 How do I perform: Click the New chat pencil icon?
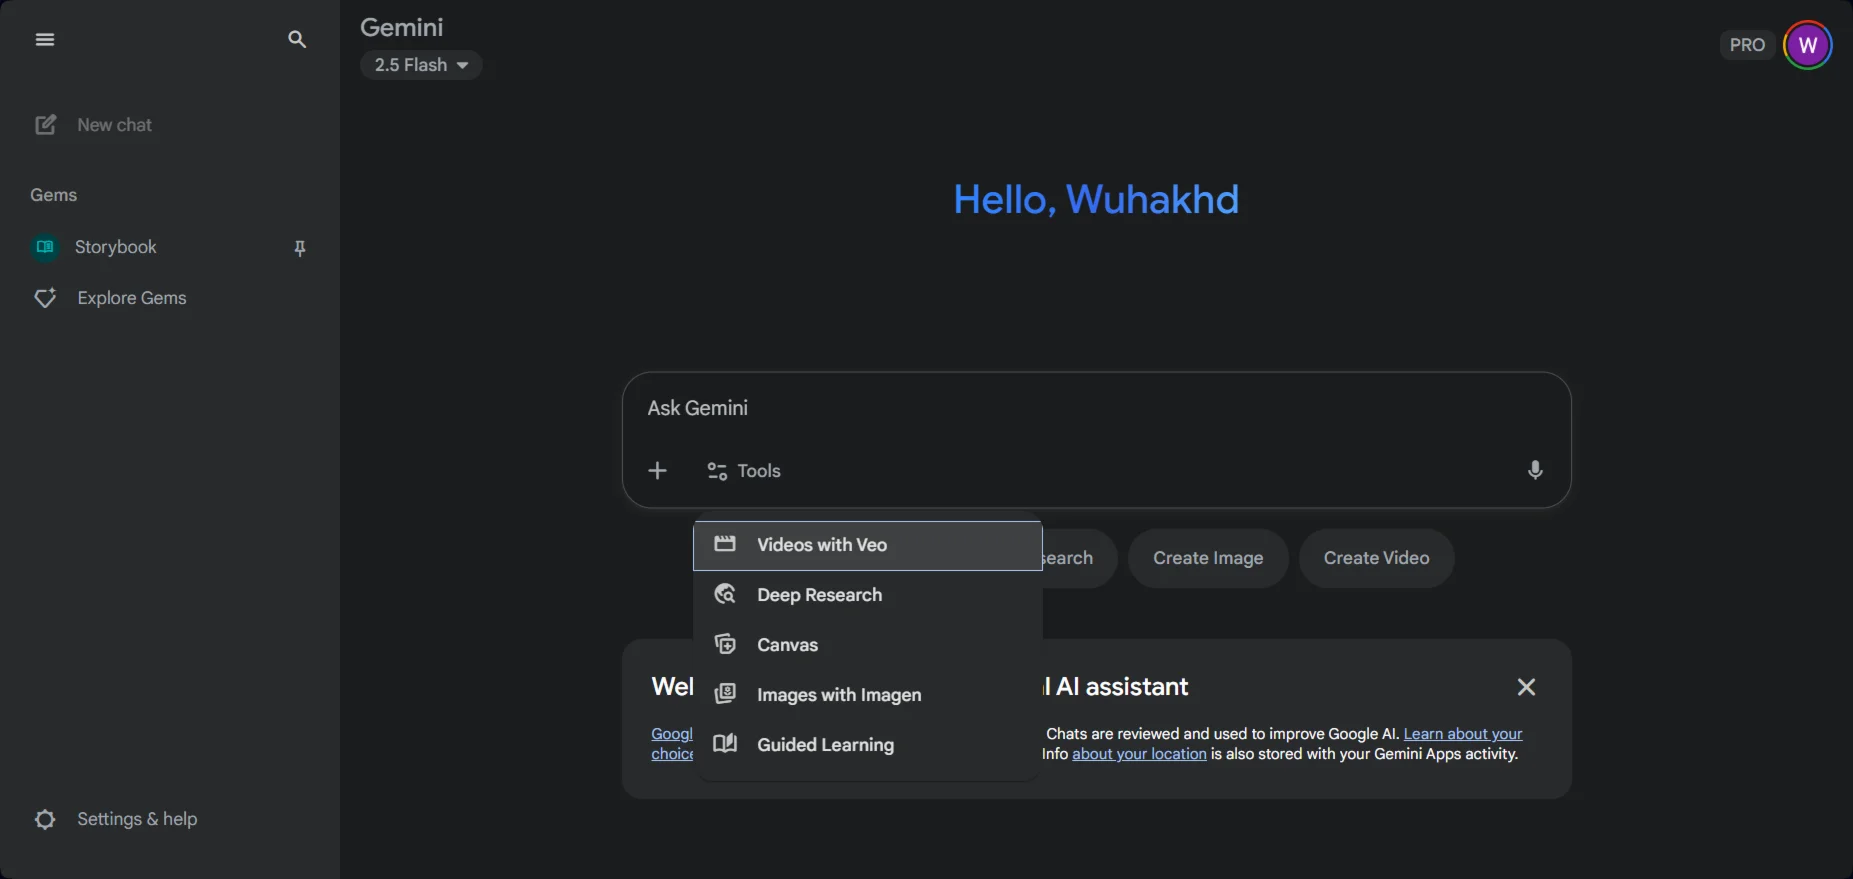[x=46, y=125]
